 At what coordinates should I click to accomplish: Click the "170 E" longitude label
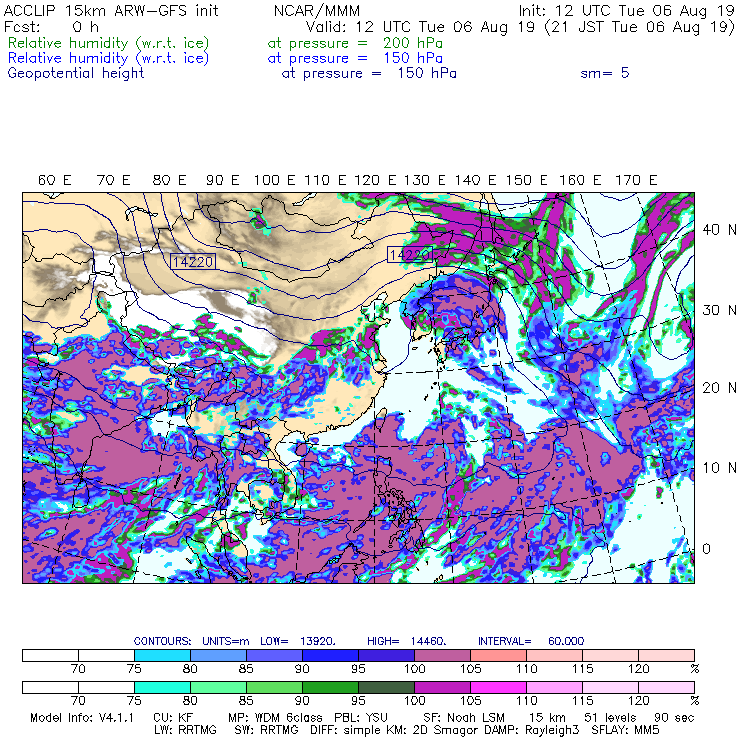click(636, 180)
